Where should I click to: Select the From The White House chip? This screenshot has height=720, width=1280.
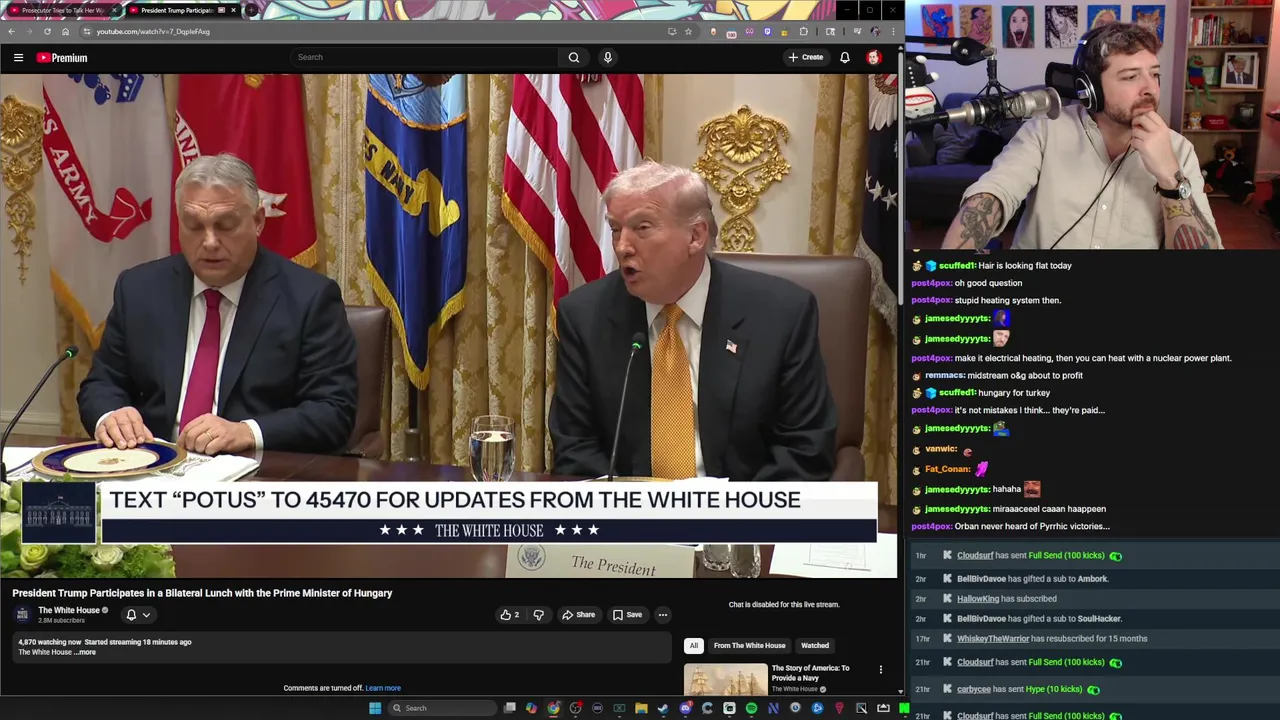(x=749, y=645)
